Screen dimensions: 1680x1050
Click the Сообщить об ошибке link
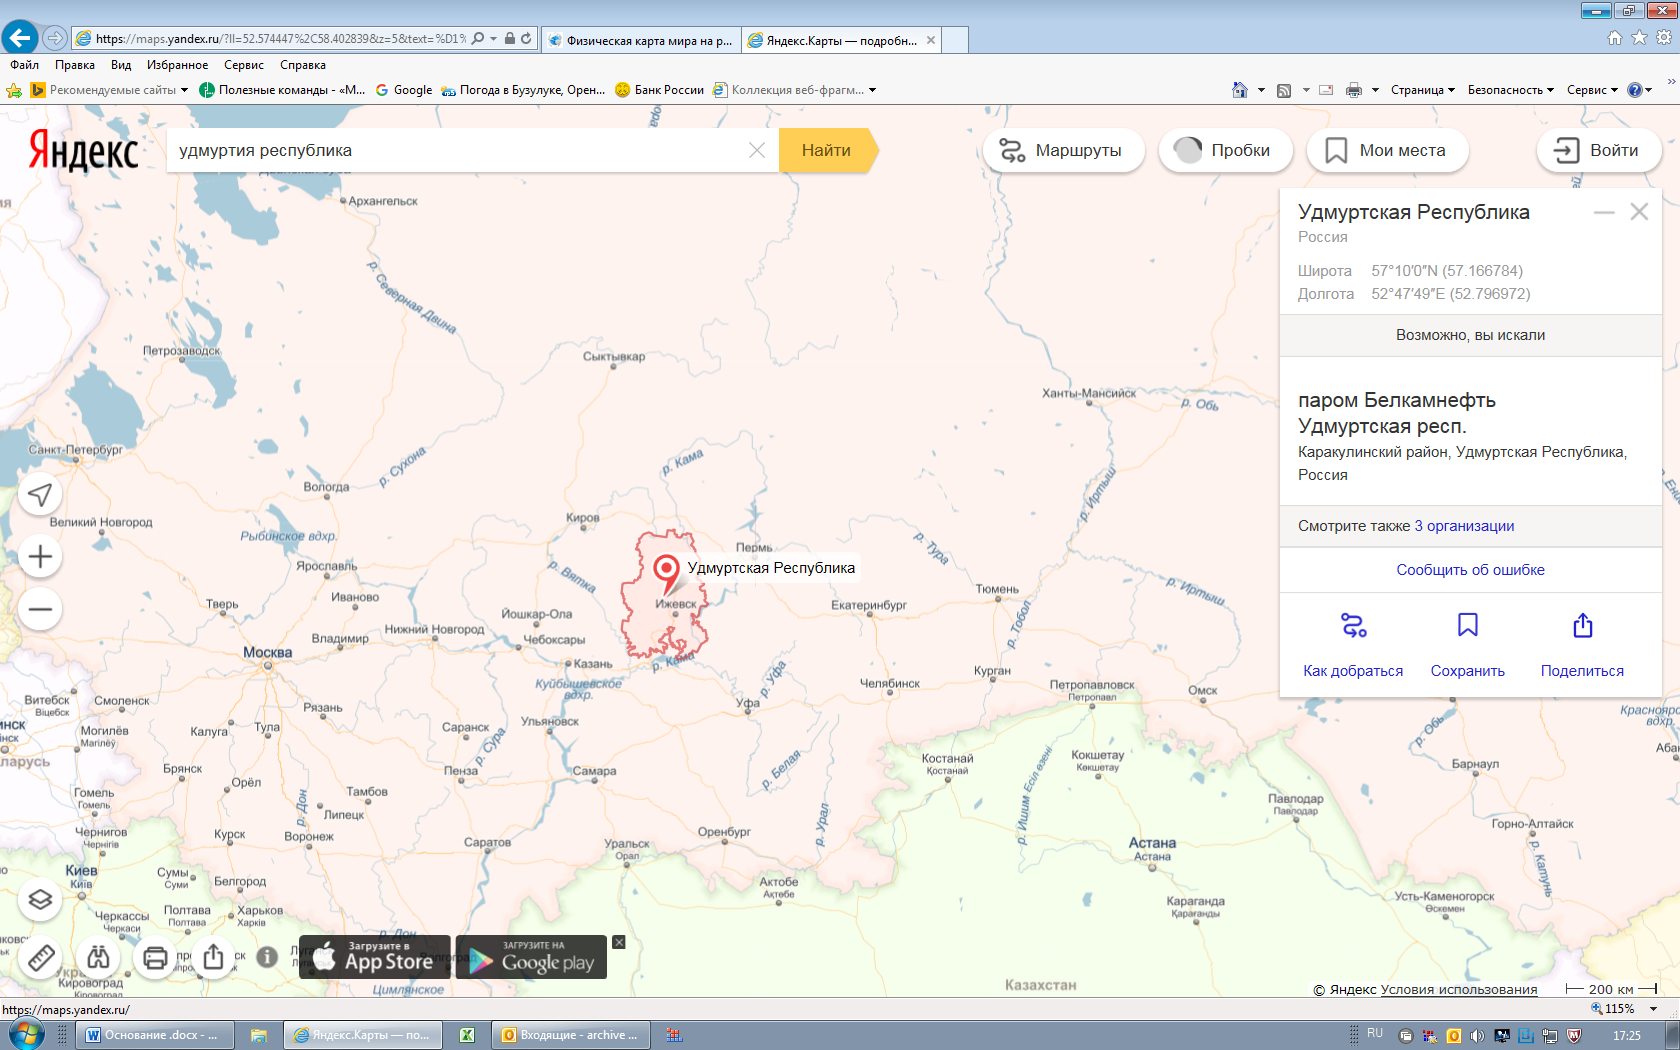1470,570
